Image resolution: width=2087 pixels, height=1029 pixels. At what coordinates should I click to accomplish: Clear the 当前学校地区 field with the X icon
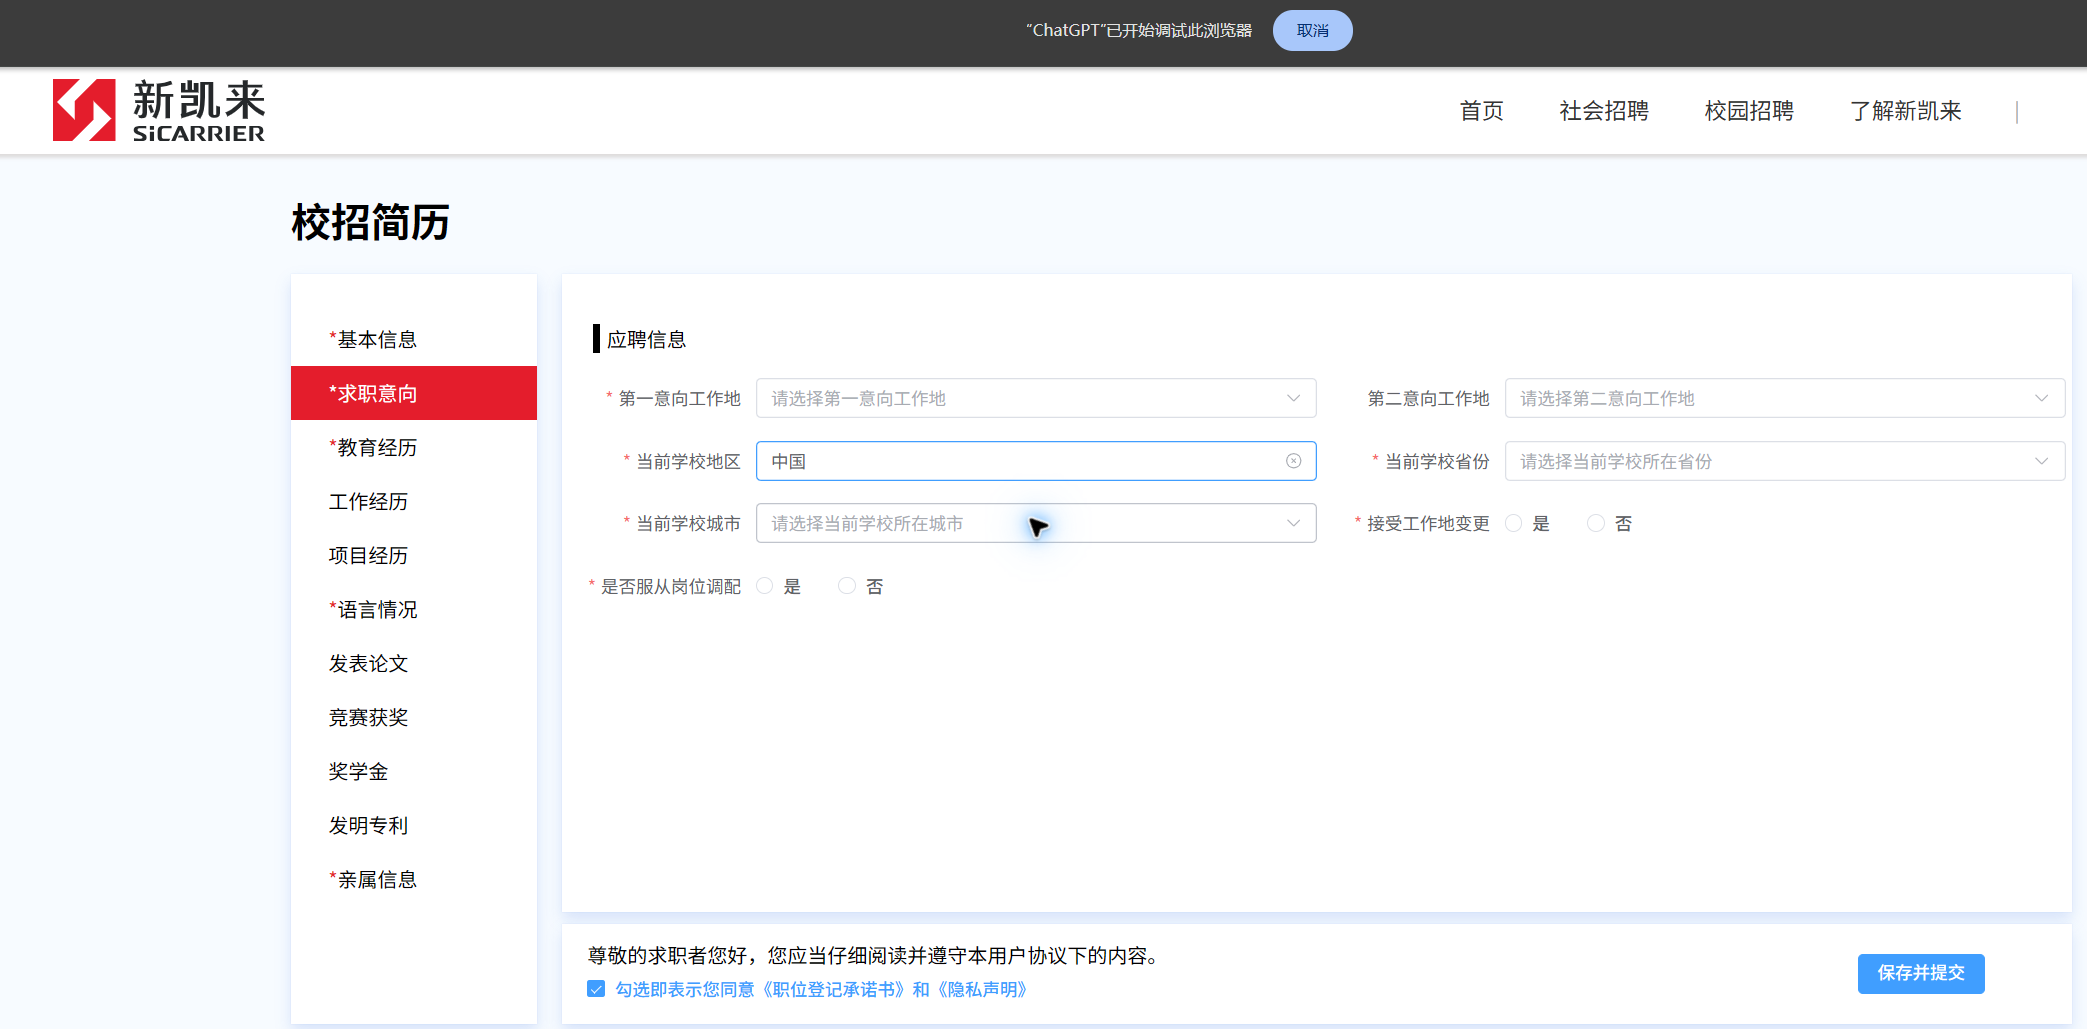point(1293,461)
